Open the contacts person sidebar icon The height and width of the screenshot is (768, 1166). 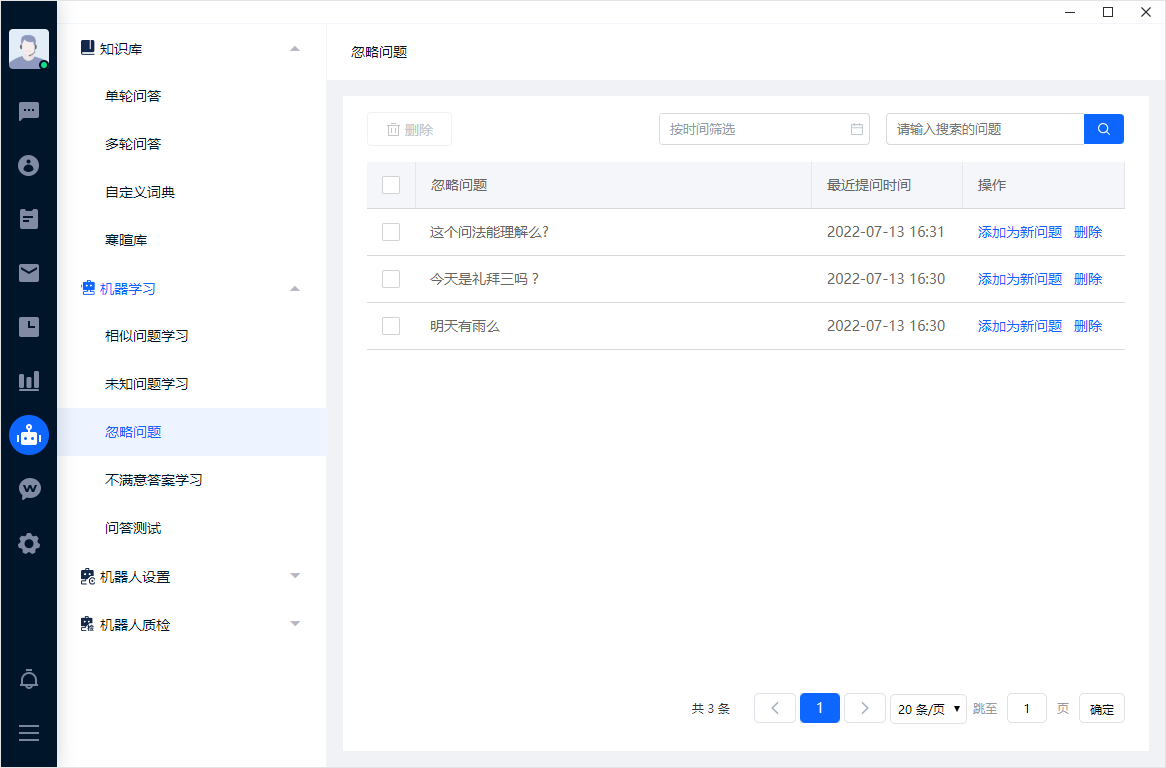[x=29, y=165]
